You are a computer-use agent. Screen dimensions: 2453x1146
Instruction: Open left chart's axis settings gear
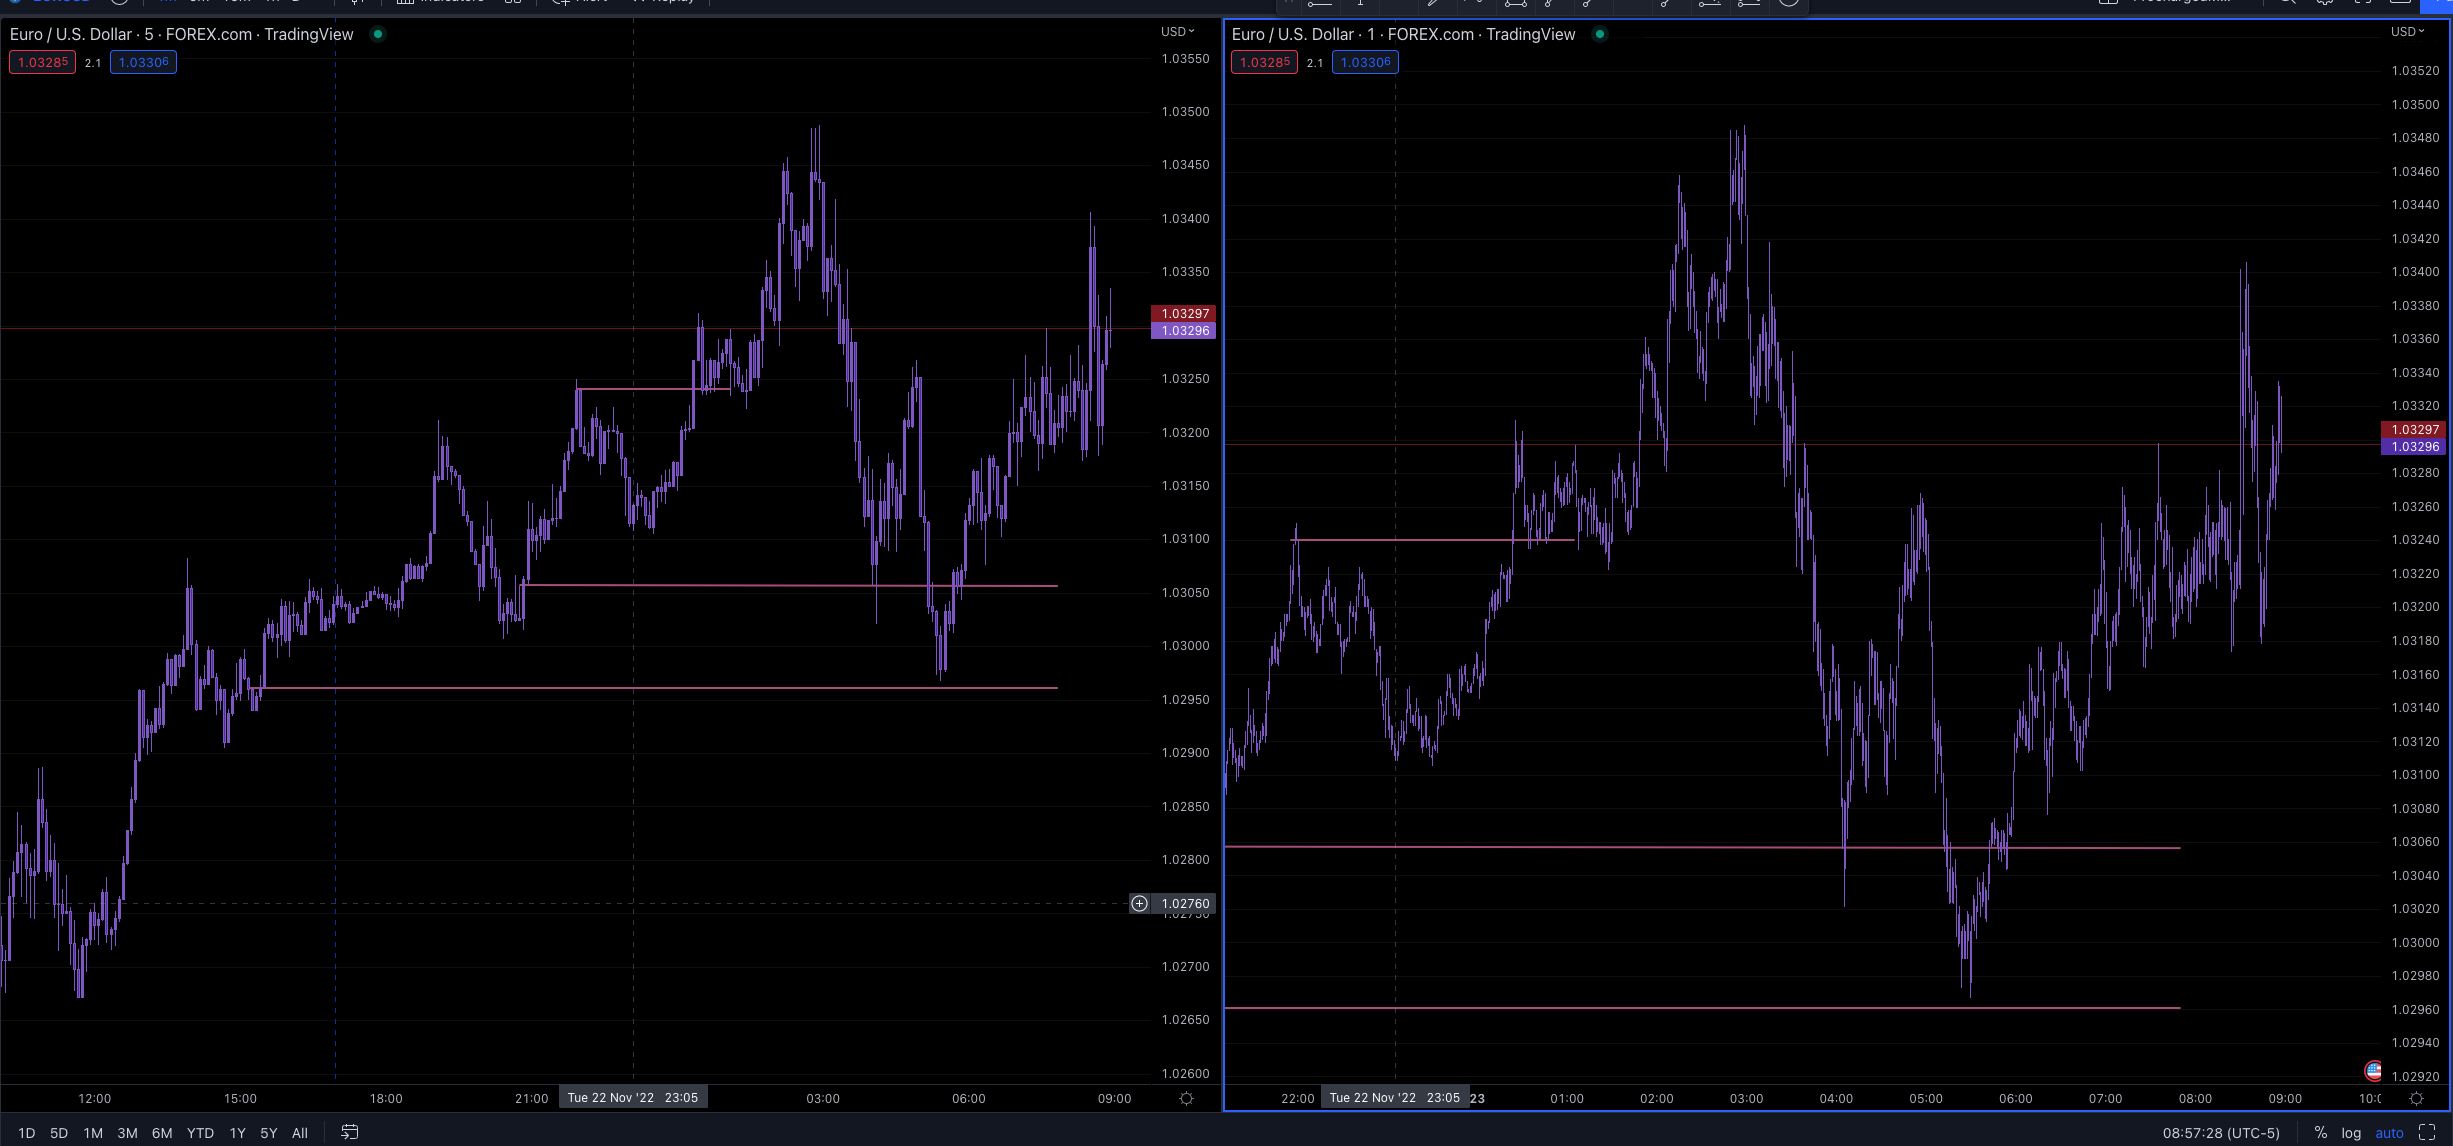(x=1186, y=1098)
